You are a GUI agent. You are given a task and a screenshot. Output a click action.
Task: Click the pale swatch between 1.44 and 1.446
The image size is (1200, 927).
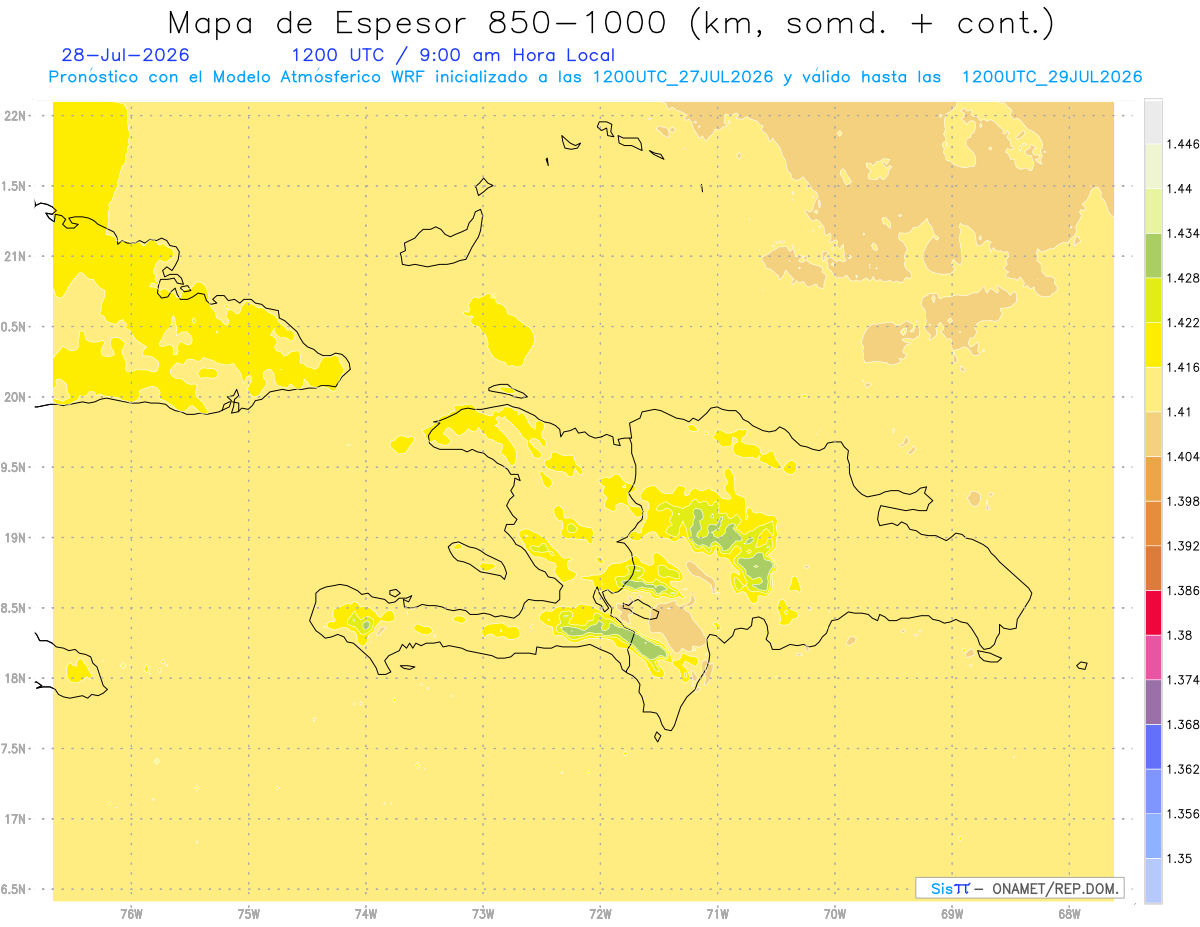1153,166
